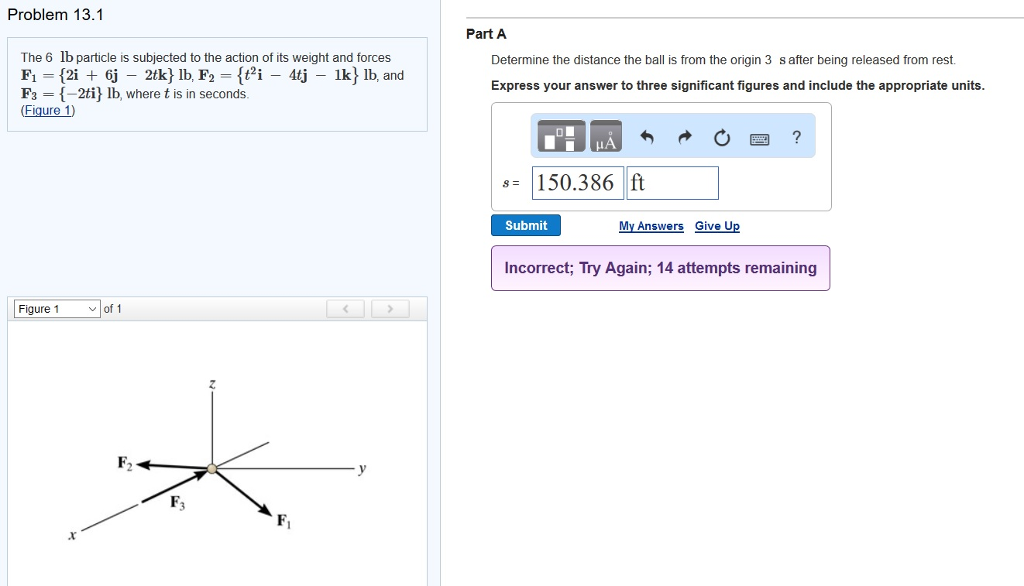1024x586 pixels.
Task: Reset the answer box with the circular arrow
Action: click(722, 138)
